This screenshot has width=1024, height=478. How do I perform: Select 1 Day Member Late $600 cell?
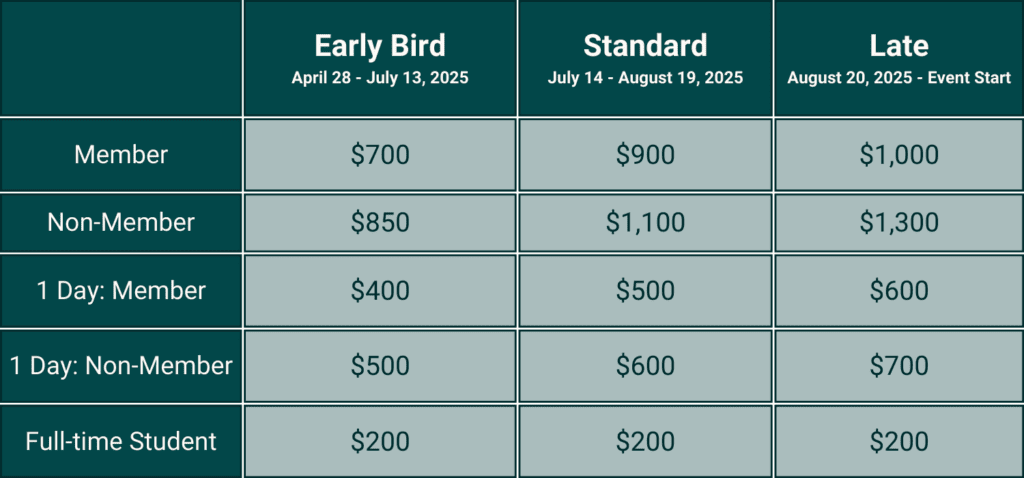point(899,291)
